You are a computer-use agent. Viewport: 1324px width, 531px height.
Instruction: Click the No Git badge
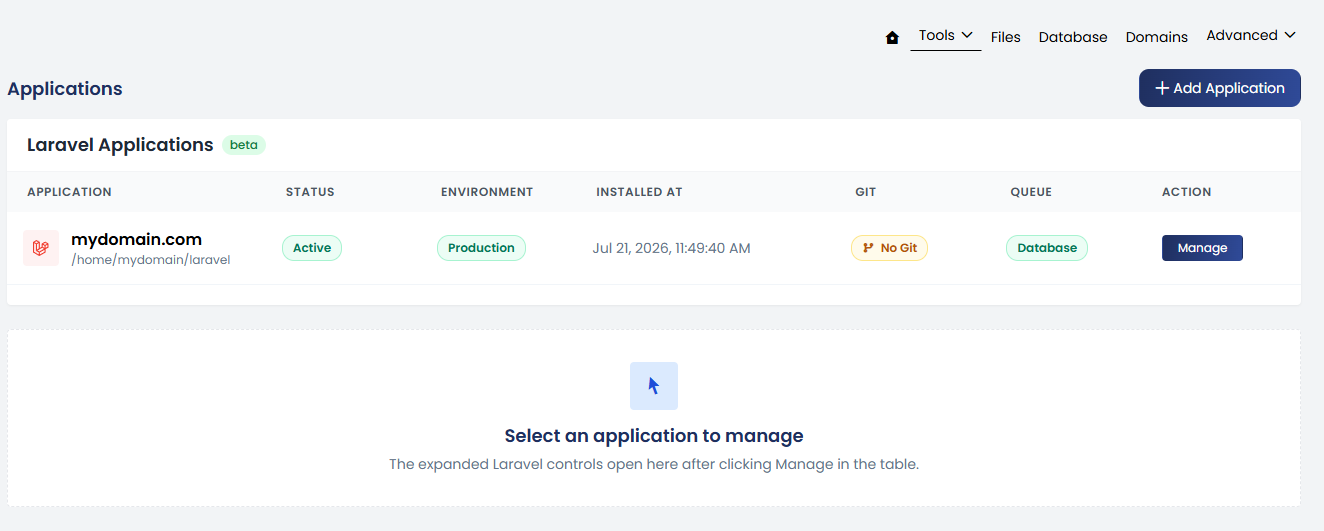point(889,248)
